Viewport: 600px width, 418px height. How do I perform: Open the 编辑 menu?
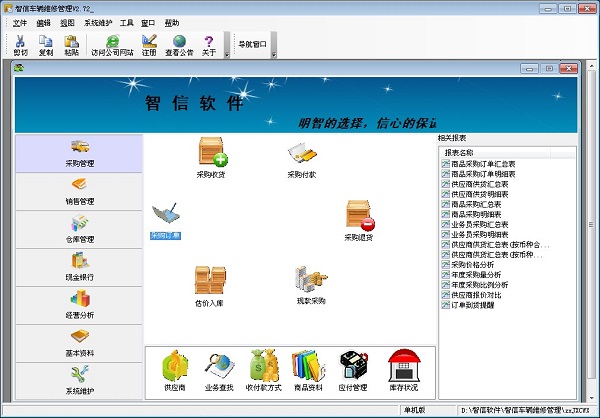pos(43,23)
